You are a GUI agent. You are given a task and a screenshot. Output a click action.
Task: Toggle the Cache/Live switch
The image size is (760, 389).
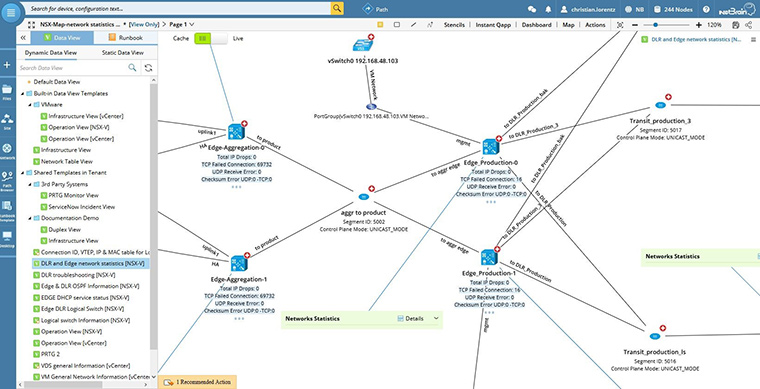[211, 38]
